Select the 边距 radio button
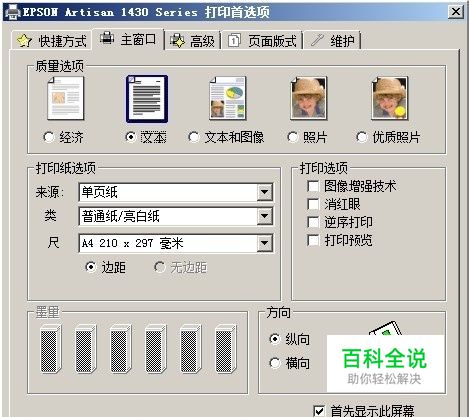Viewport: 469px width, 417px height. click(x=91, y=267)
